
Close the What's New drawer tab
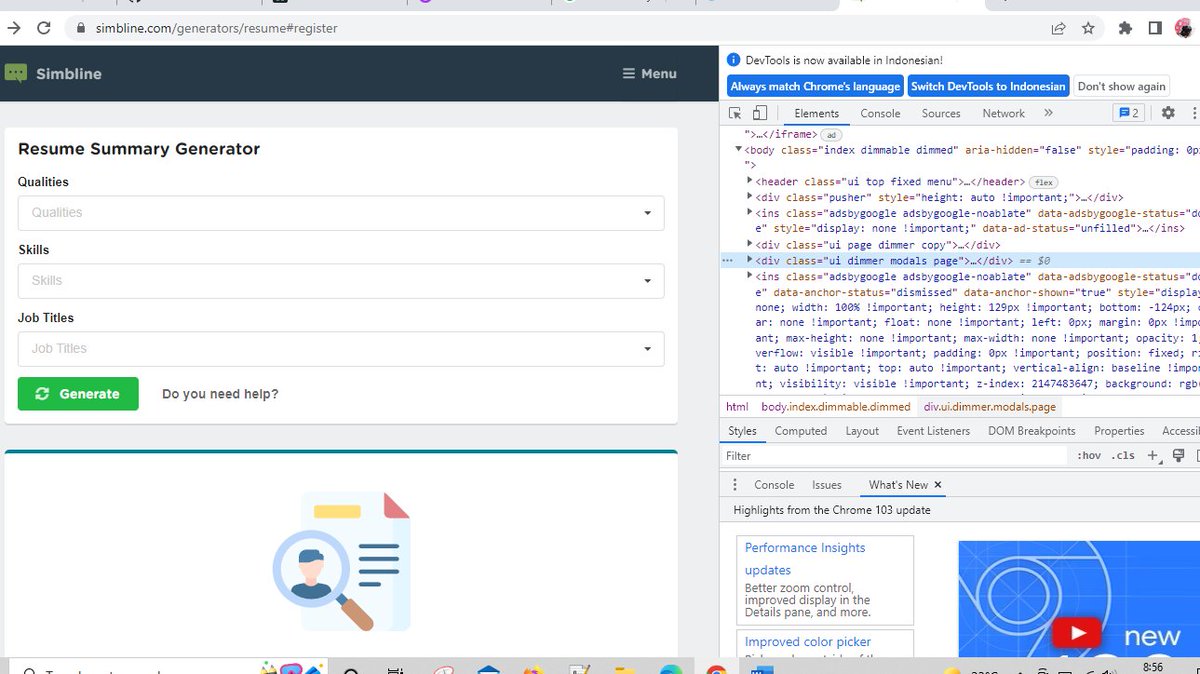(937, 484)
